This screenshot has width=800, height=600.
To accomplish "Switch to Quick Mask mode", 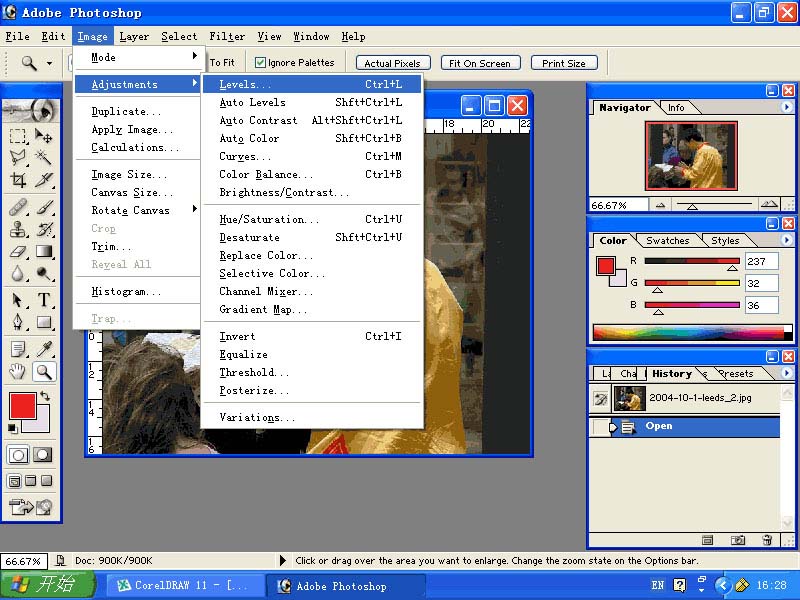I will (43, 455).
